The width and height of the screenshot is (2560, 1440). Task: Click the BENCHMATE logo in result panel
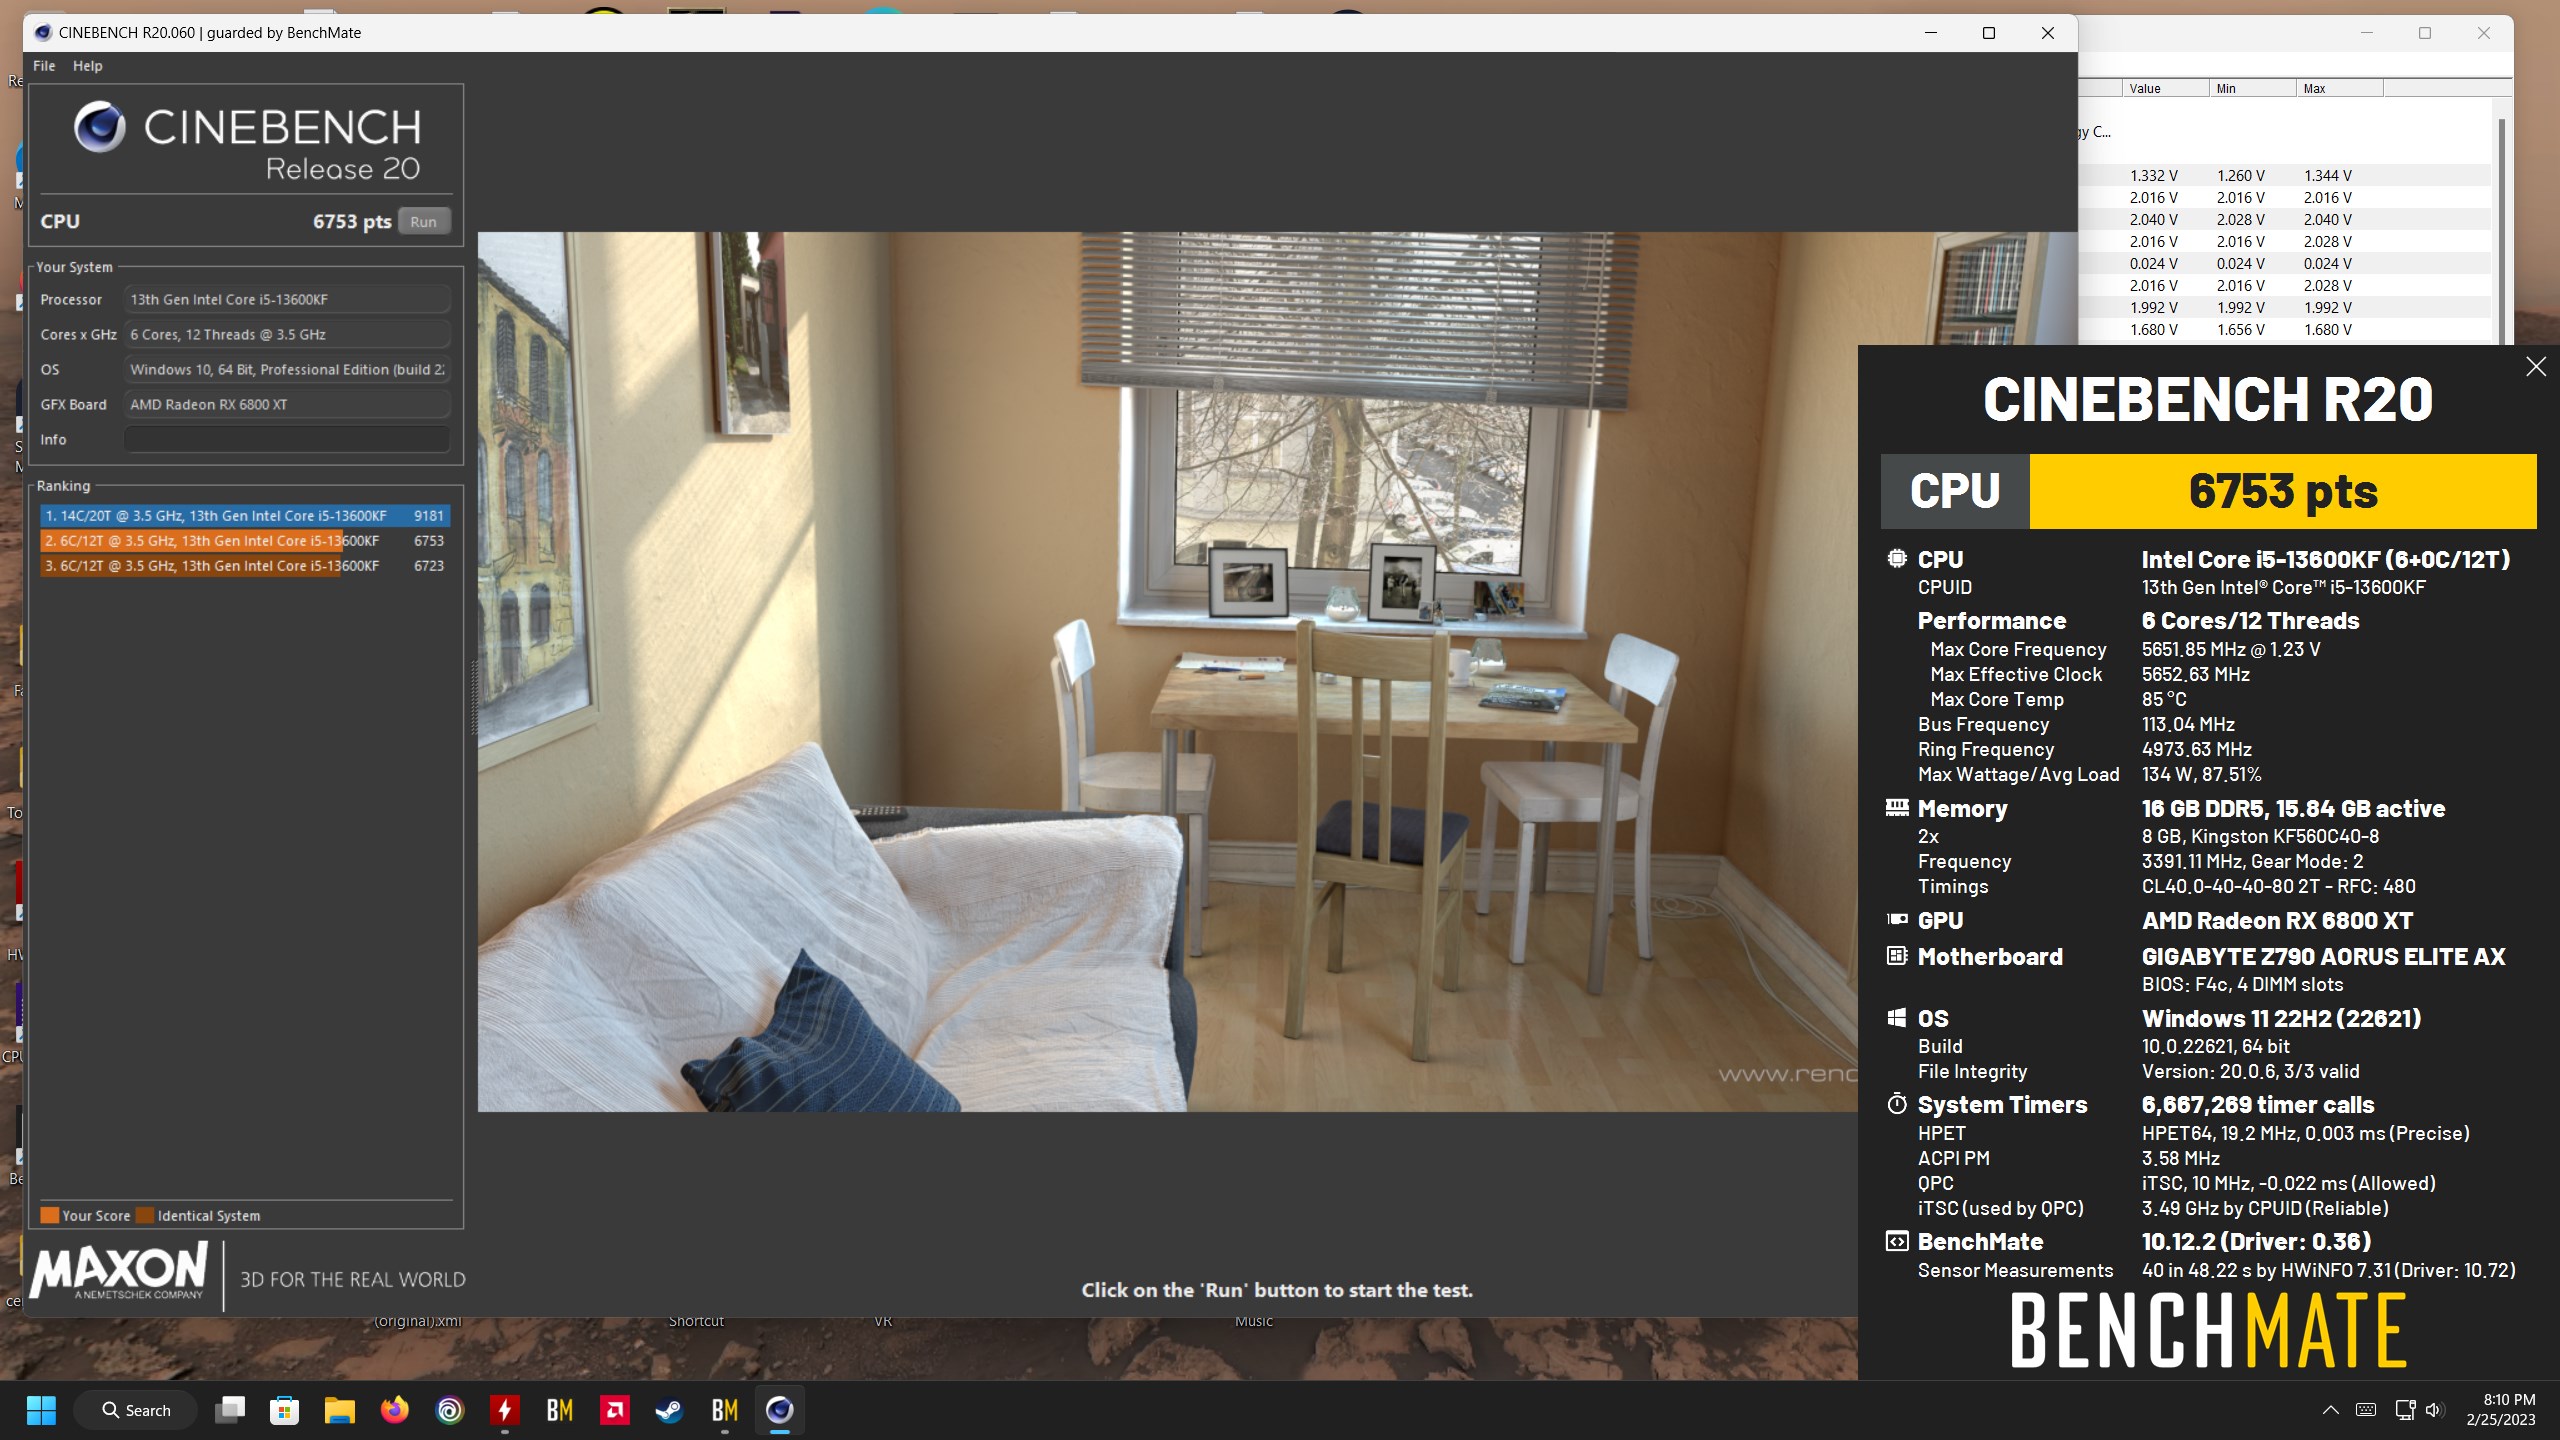2208,1330
